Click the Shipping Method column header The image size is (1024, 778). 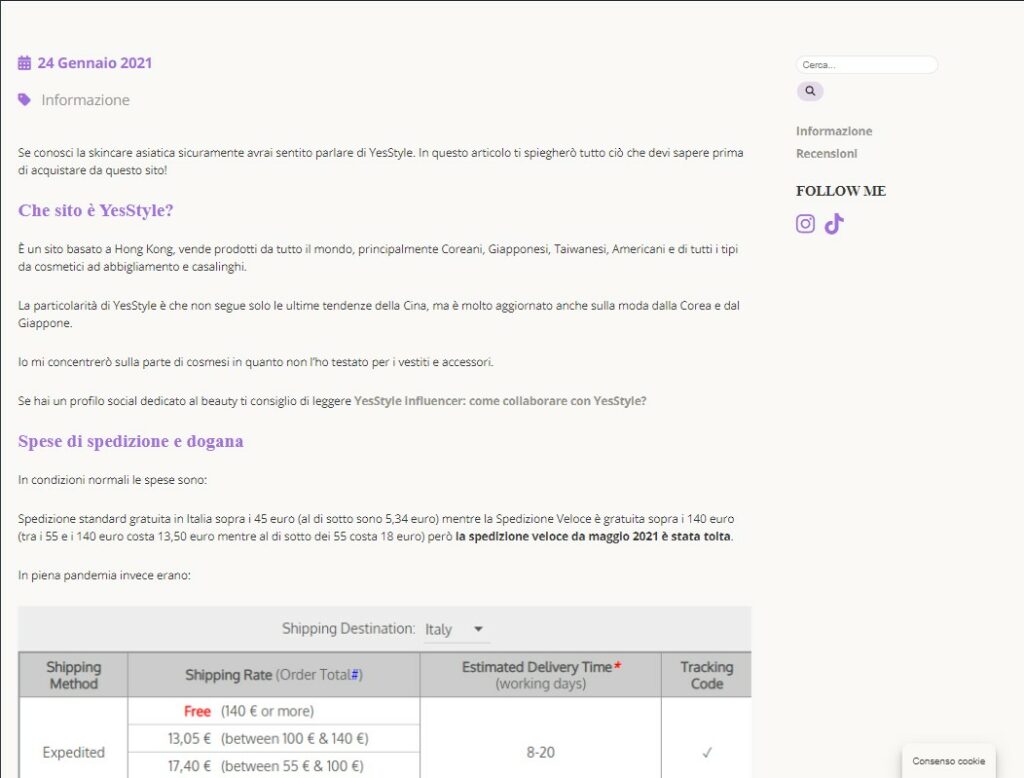(x=74, y=675)
